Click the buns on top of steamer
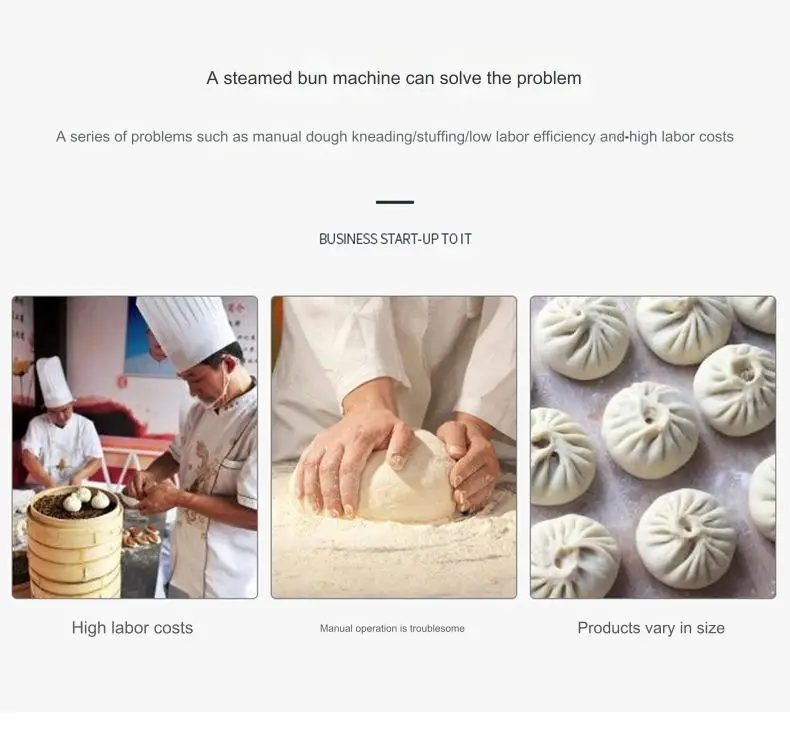 [x=86, y=499]
